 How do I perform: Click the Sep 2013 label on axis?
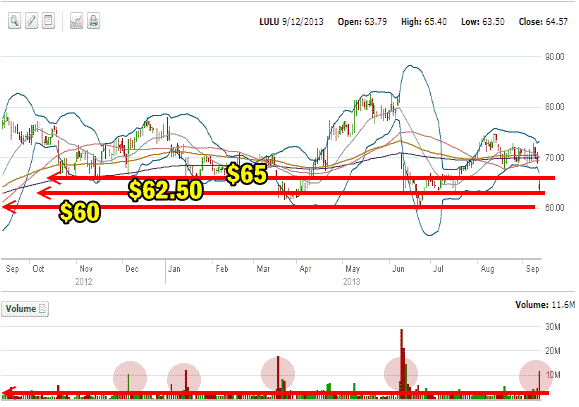(532, 269)
